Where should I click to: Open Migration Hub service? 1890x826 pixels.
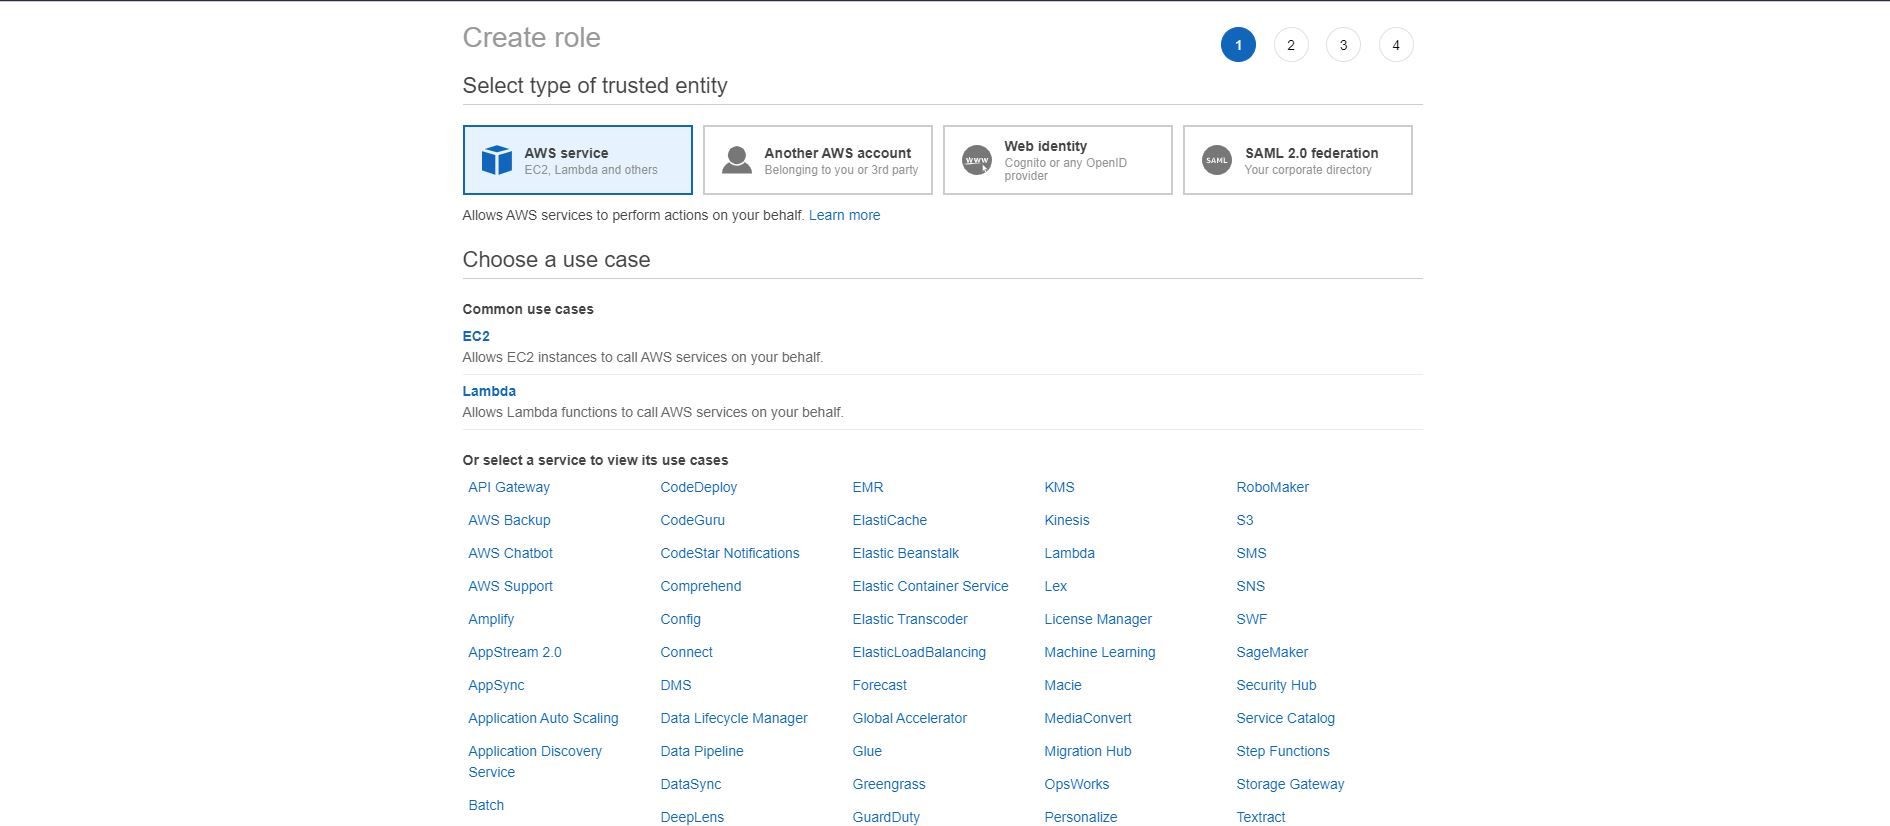[1088, 751]
